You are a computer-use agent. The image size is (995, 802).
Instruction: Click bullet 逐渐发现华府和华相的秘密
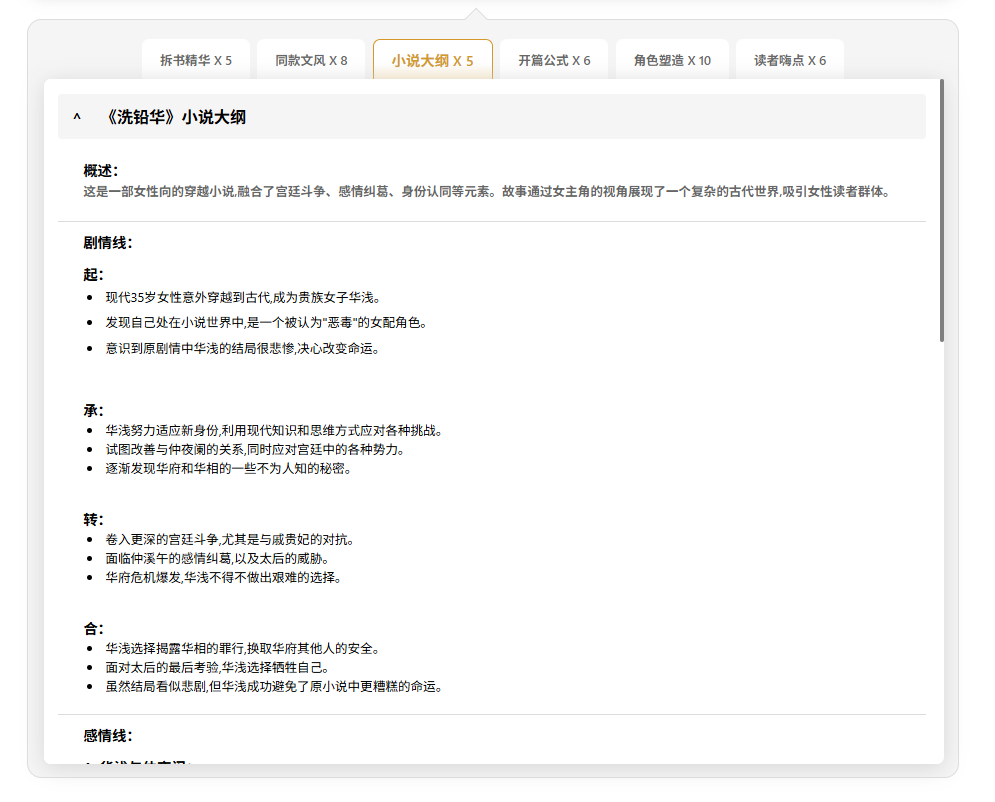click(x=228, y=468)
